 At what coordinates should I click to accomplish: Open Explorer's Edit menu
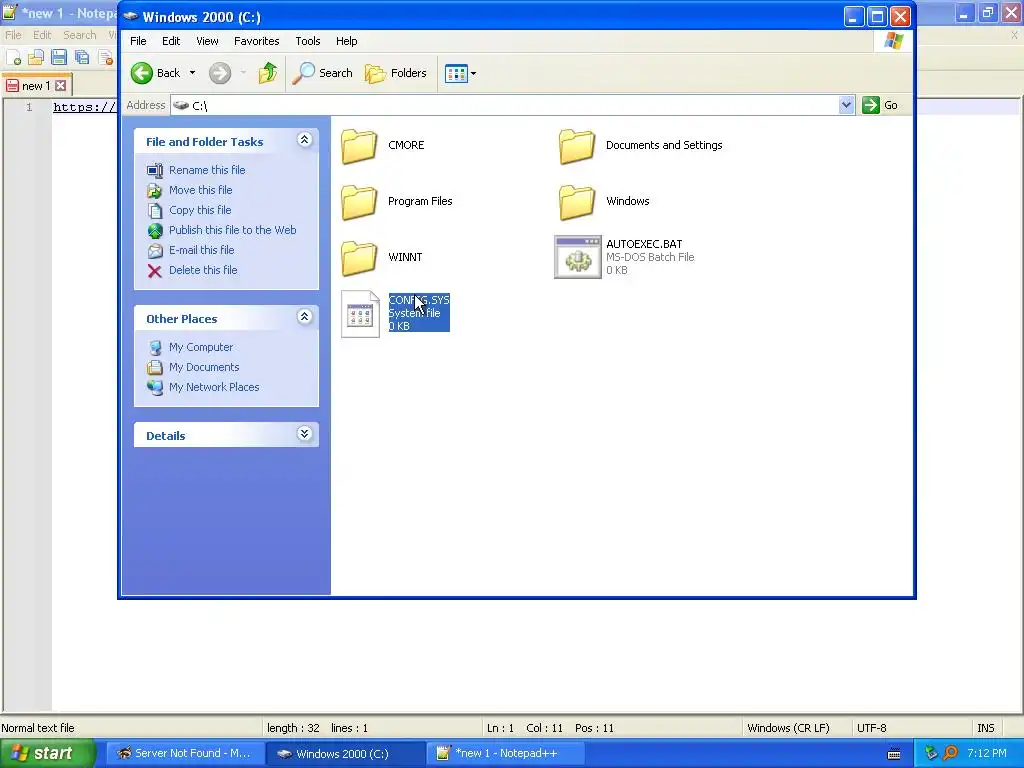point(171,41)
